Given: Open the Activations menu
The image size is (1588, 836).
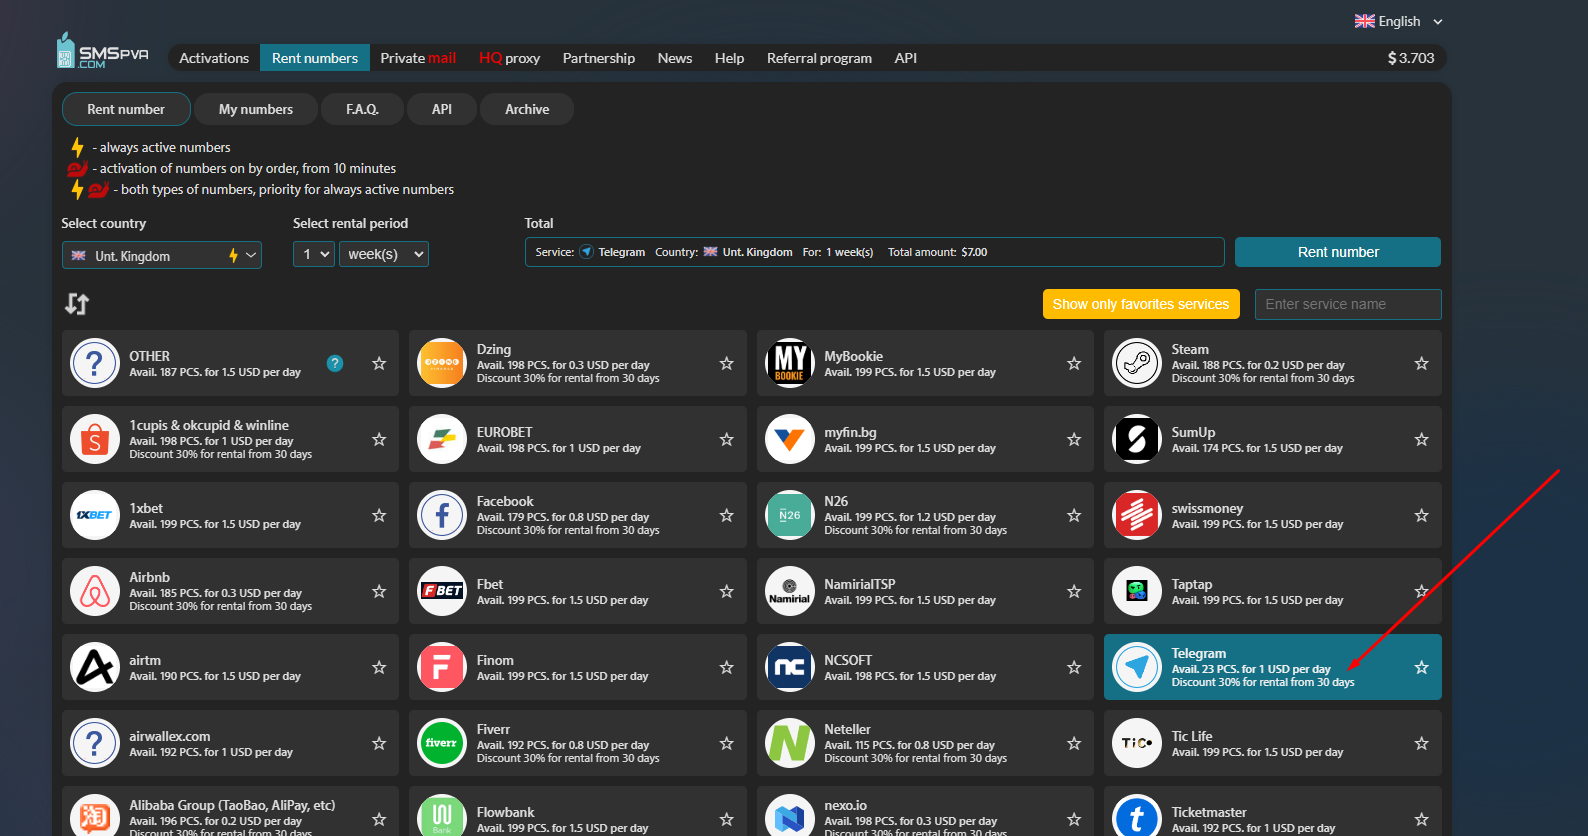Looking at the screenshot, I should (214, 58).
